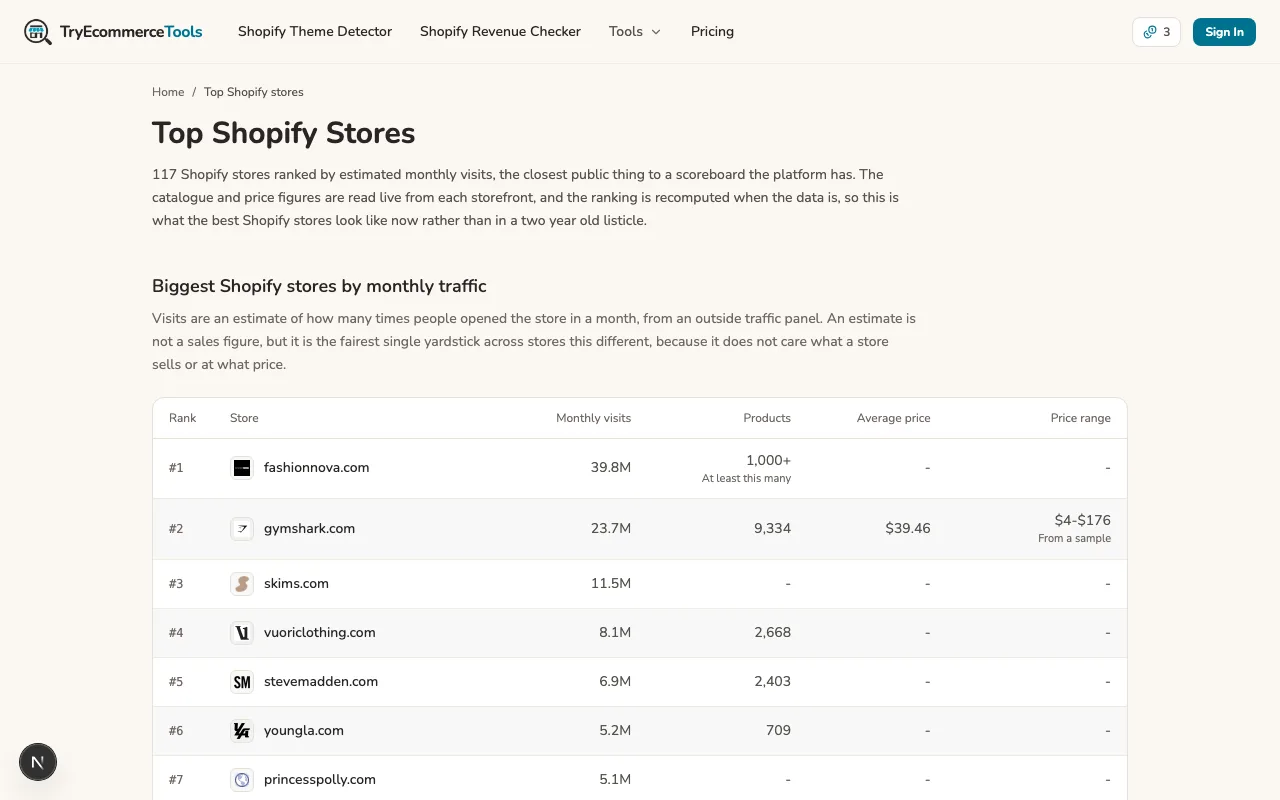Click the rank #5 cell

pos(176,682)
